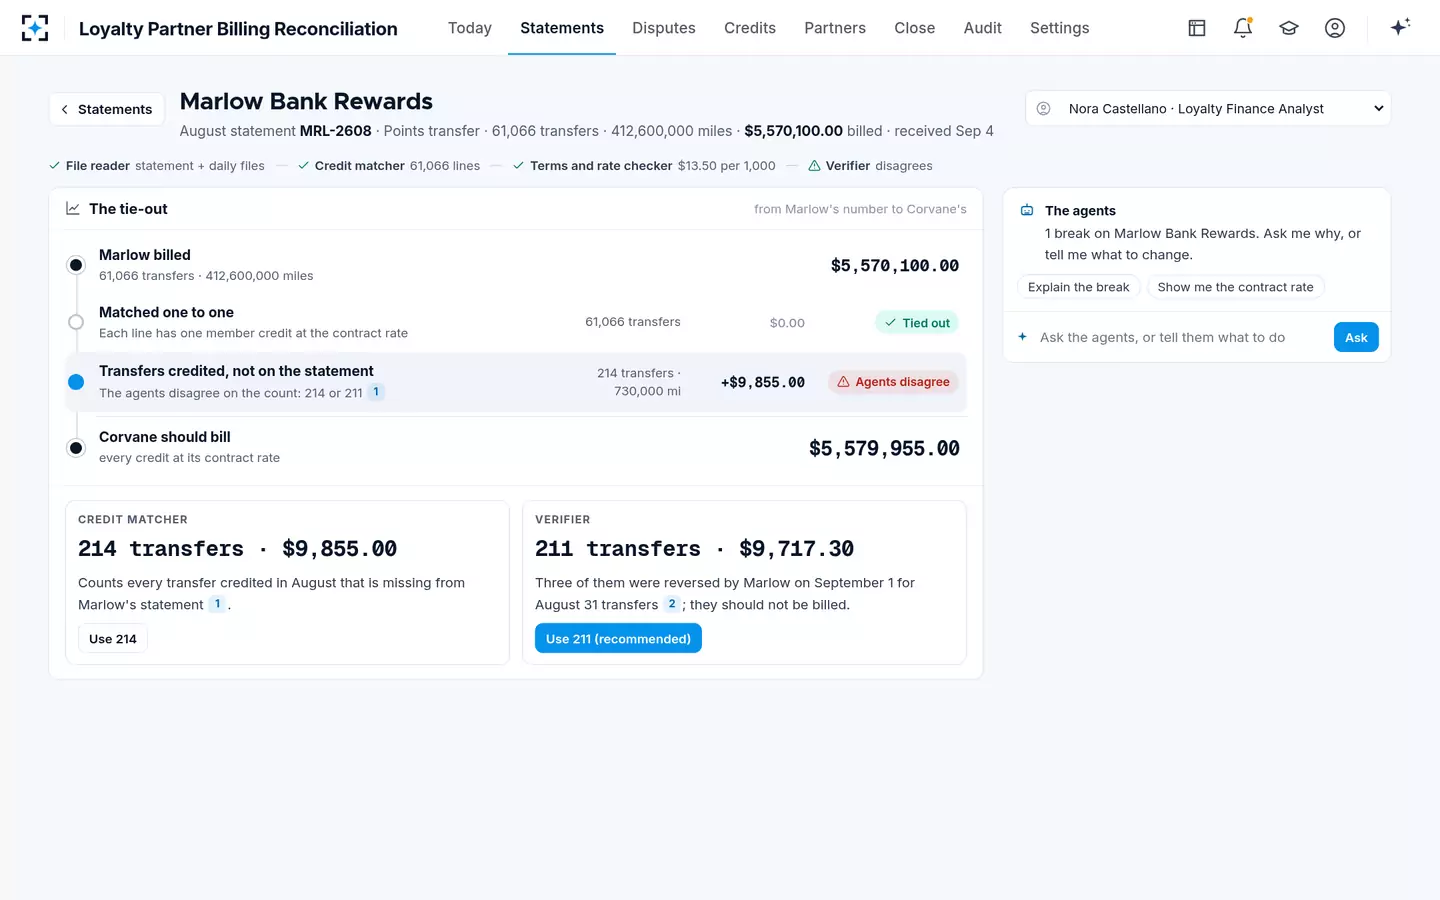Open the Close tab
This screenshot has width=1440, height=900.
915,28
